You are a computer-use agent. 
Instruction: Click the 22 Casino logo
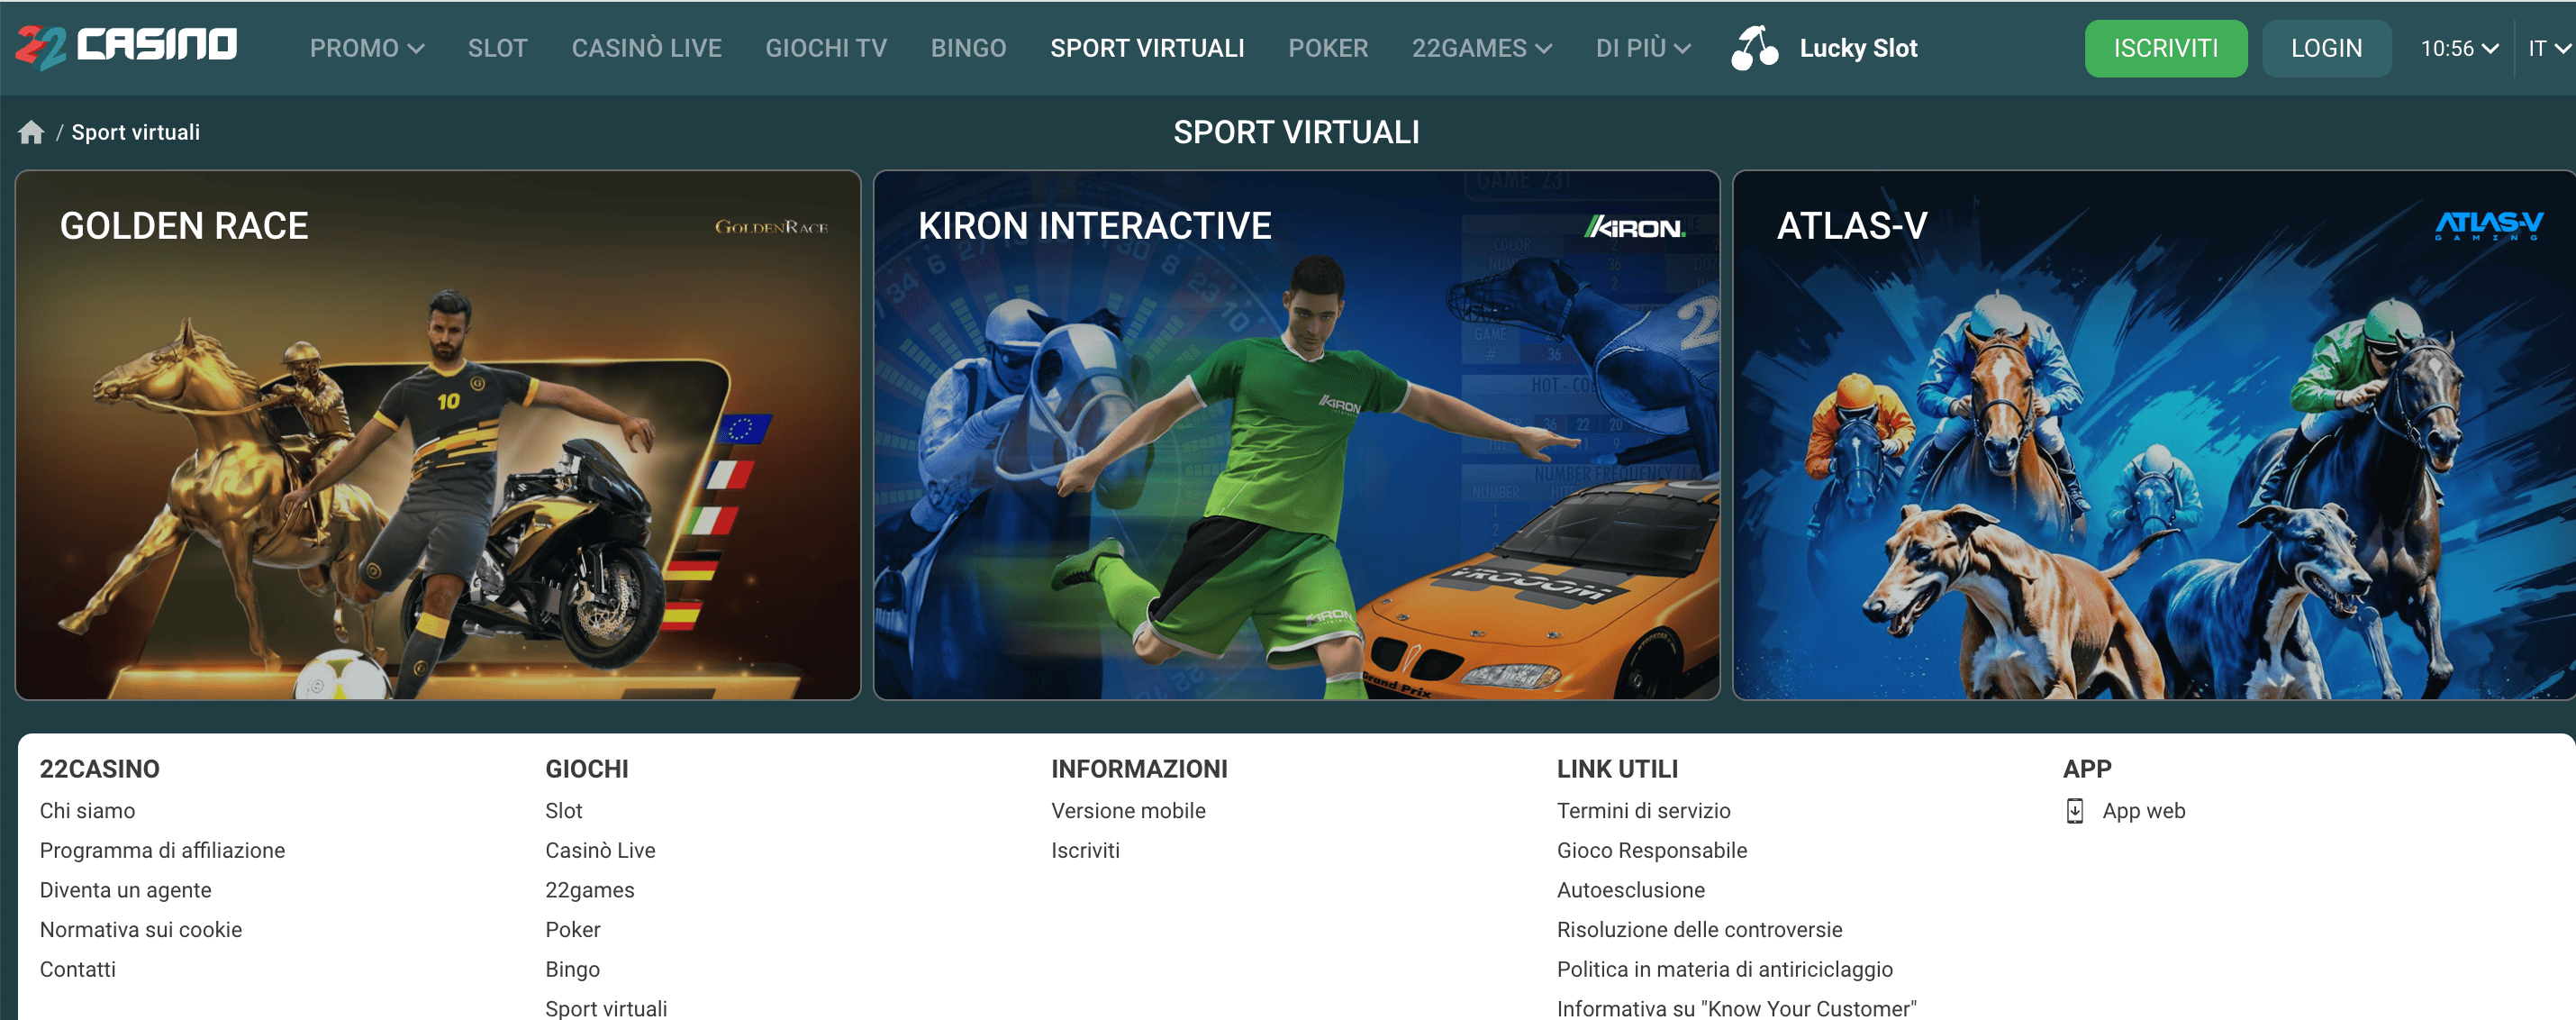pos(126,46)
